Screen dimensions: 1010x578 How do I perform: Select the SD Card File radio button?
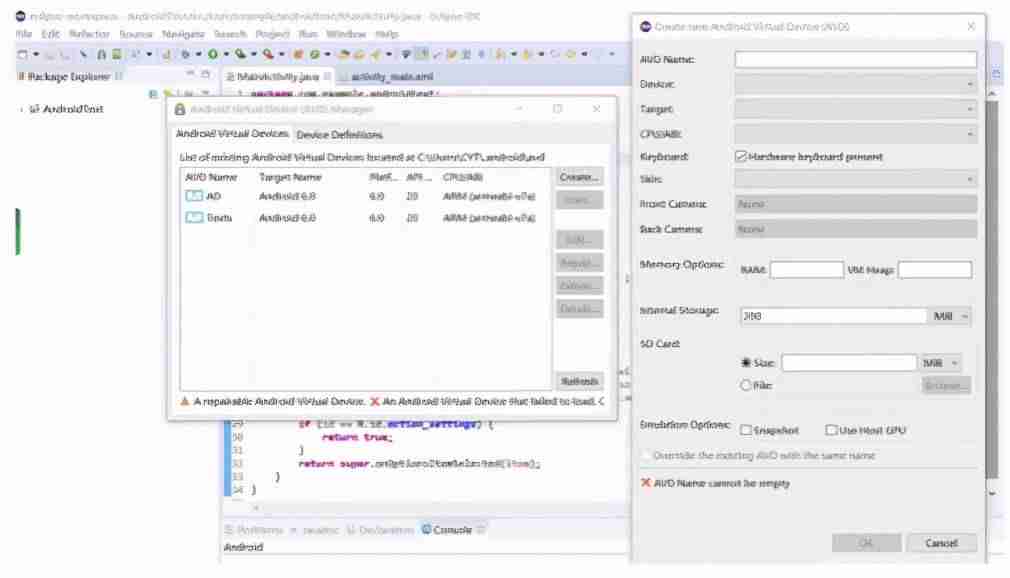pos(746,385)
